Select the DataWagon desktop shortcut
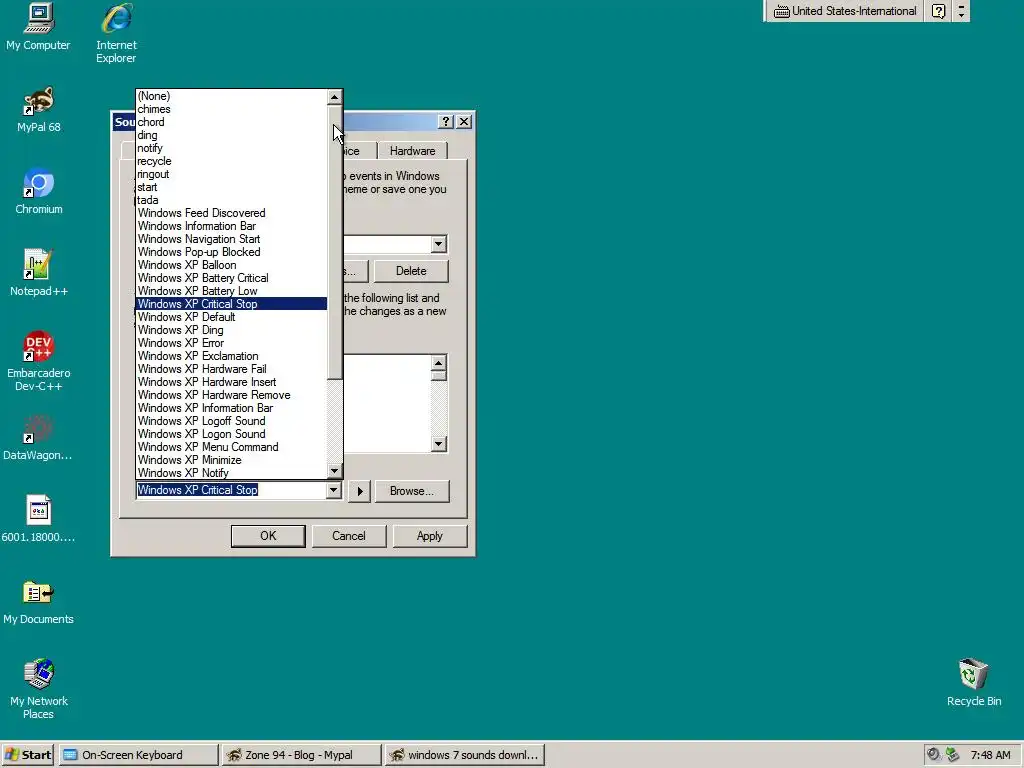1024x768 pixels. pos(39,438)
